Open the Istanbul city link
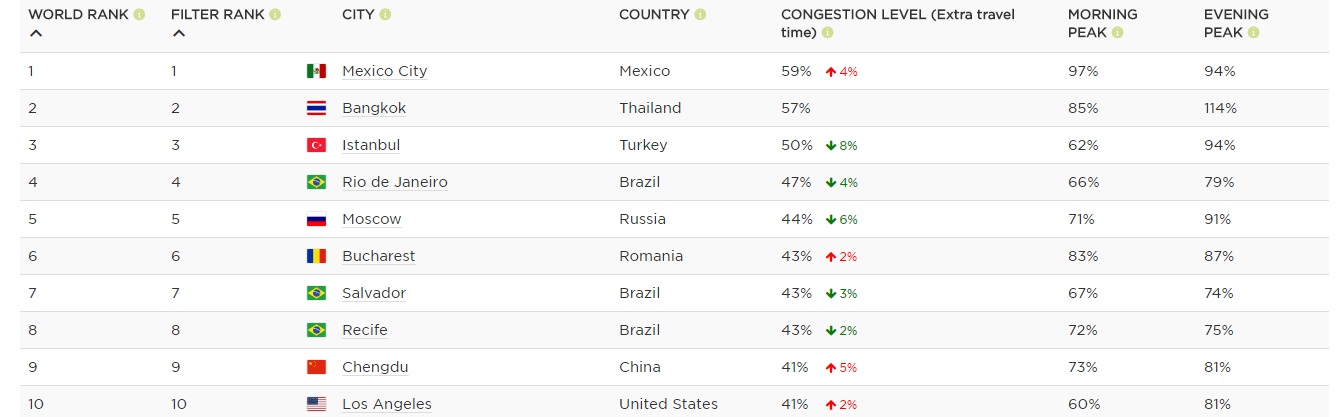Image resolution: width=1344 pixels, height=417 pixels. [371, 145]
